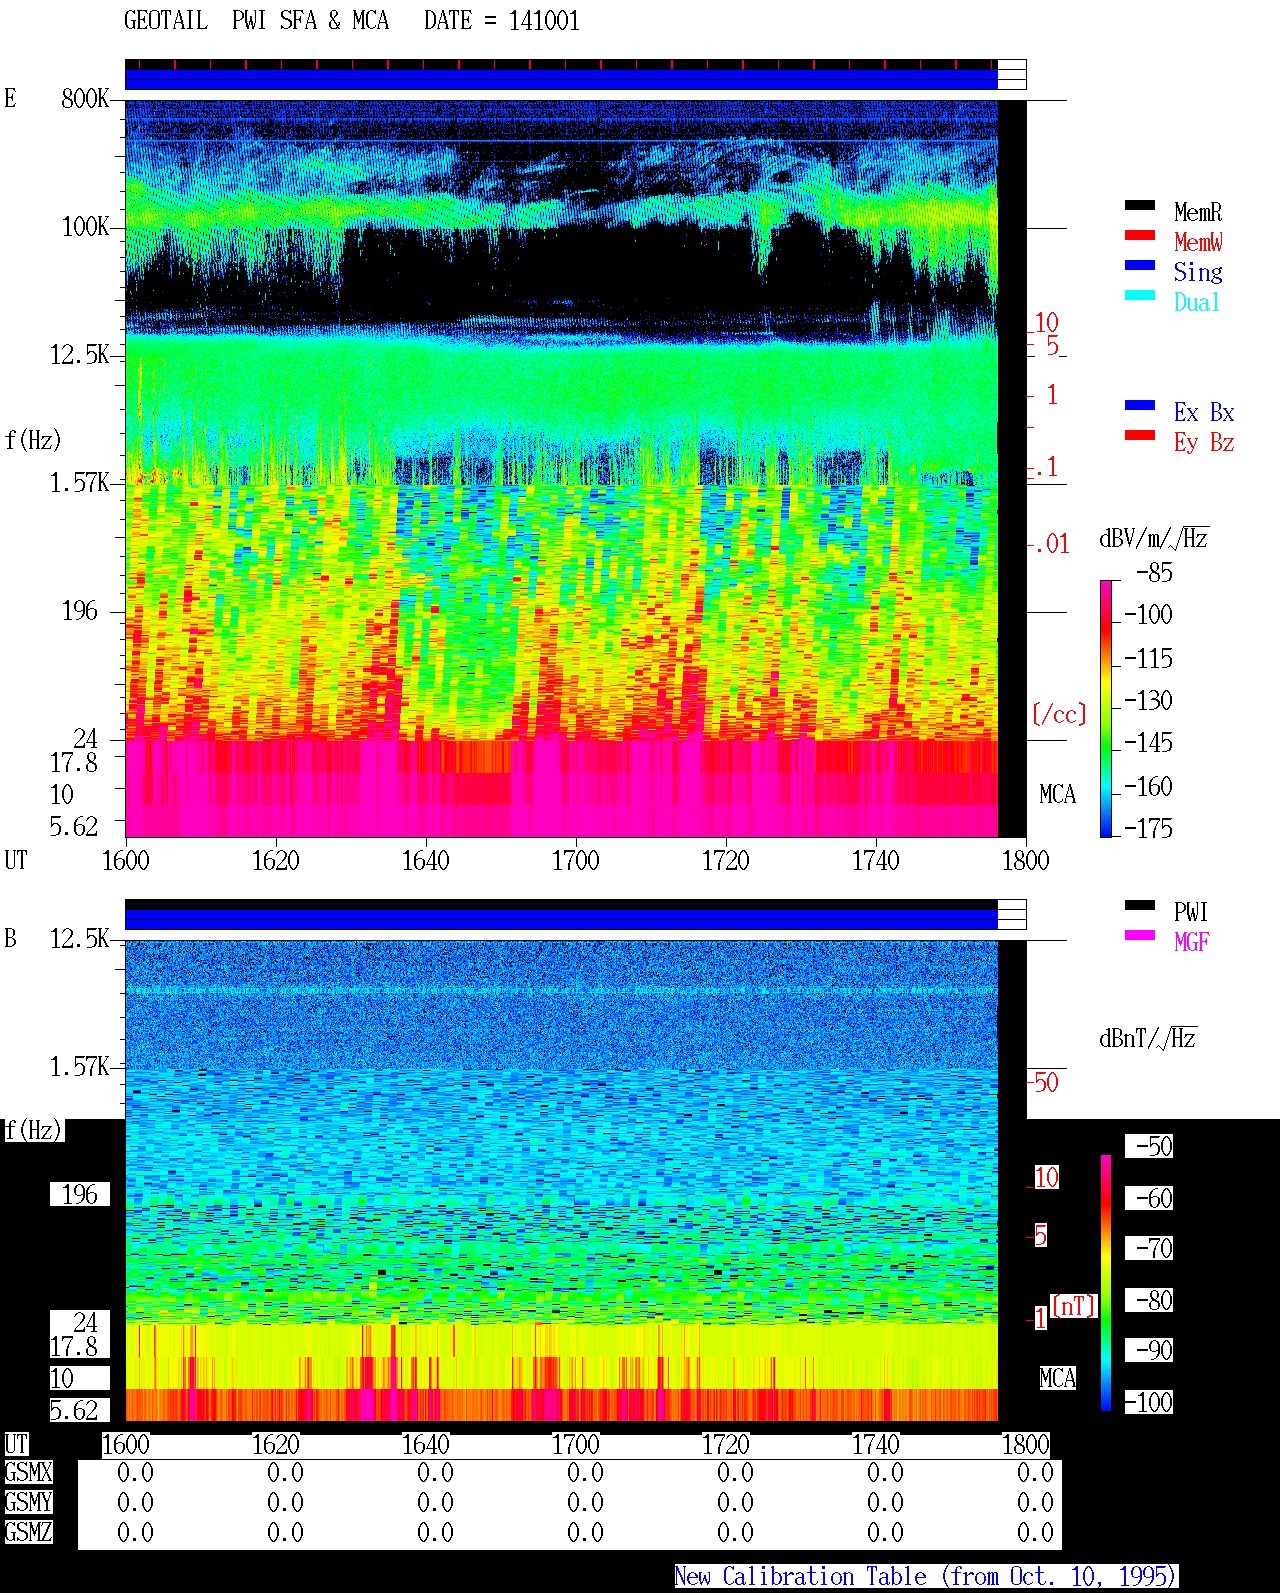Click the black MemR legend swatch
This screenshot has height=1593, width=1280.
pyautogui.click(x=1140, y=206)
